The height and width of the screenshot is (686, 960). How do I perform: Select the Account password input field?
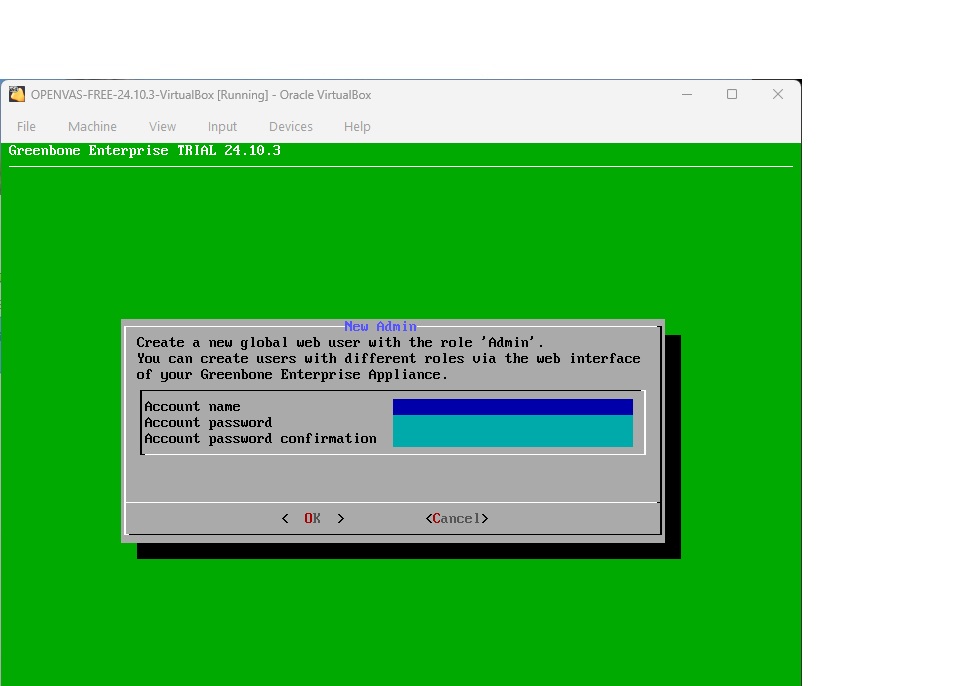pyautogui.click(x=512, y=423)
